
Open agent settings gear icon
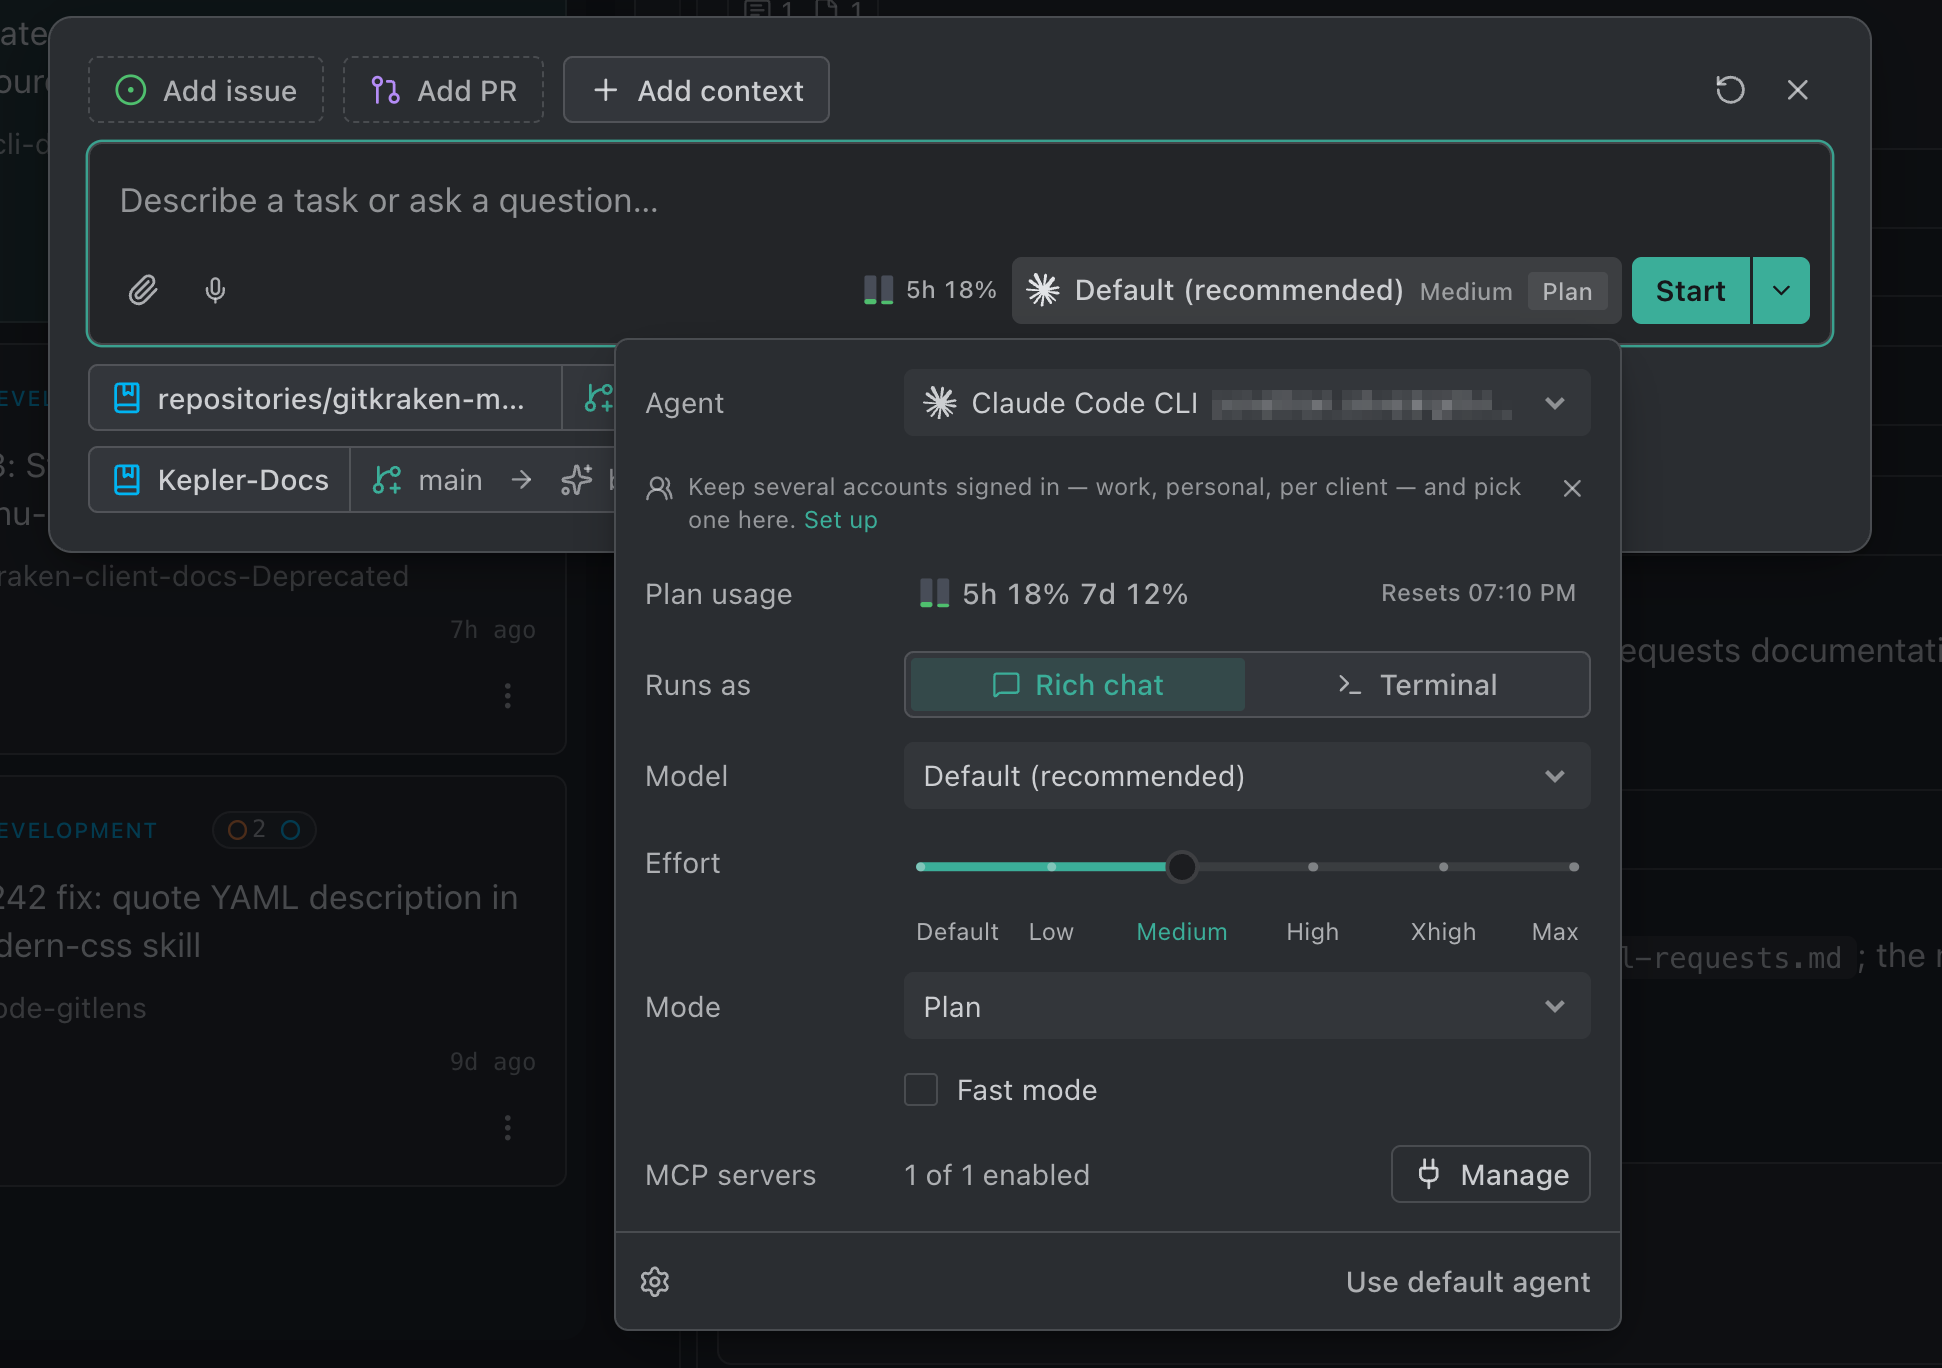point(655,1282)
